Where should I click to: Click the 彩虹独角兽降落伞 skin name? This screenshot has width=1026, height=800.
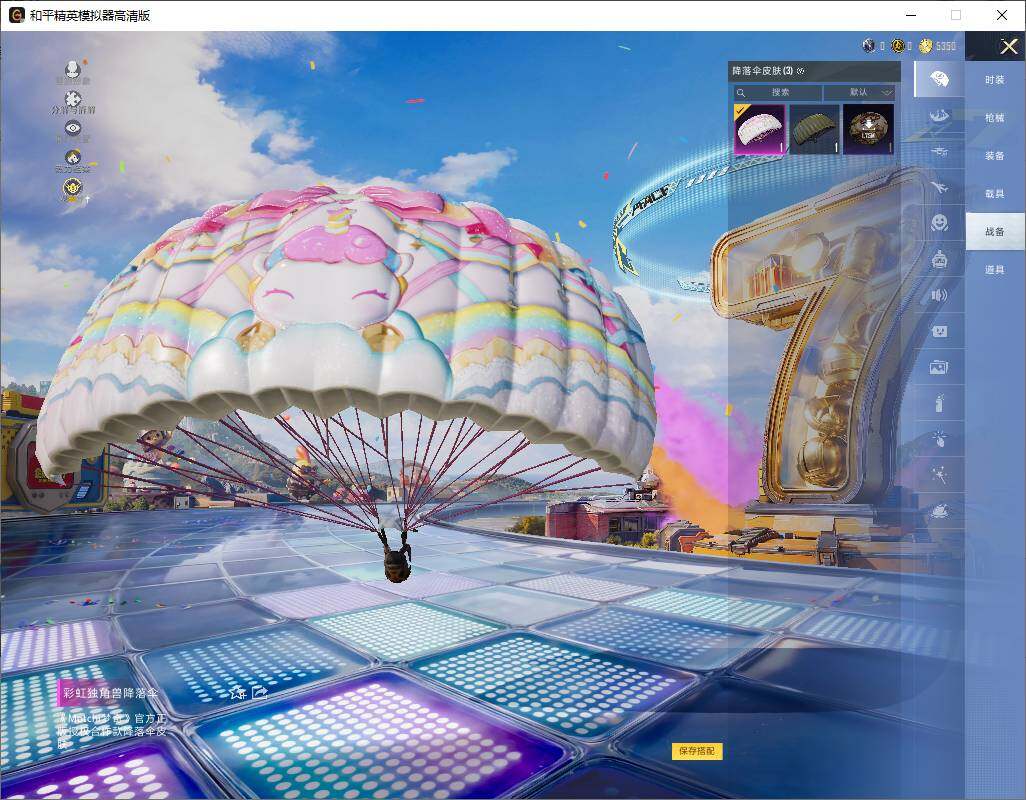pos(110,693)
